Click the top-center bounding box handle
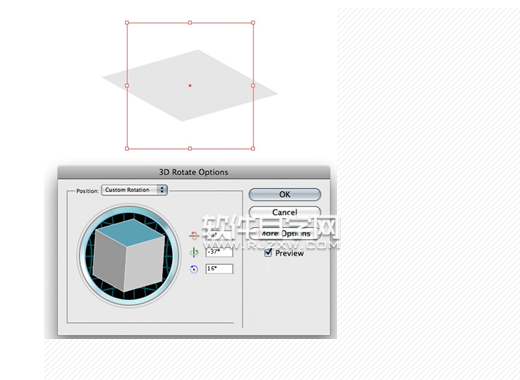Image resolution: width=520 pixels, height=380 pixels. pyautogui.click(x=190, y=23)
